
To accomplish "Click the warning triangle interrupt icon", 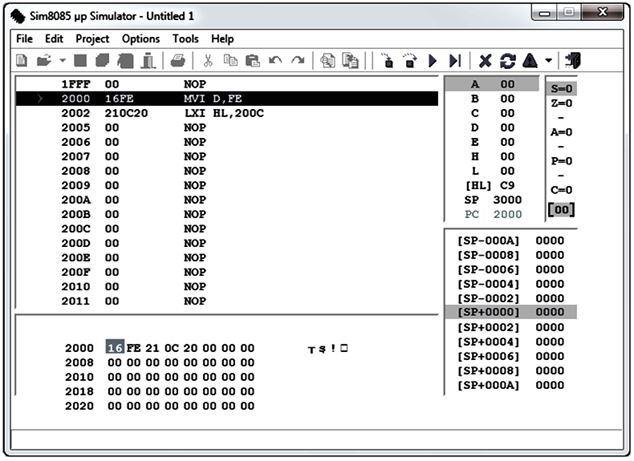I will click(x=530, y=61).
